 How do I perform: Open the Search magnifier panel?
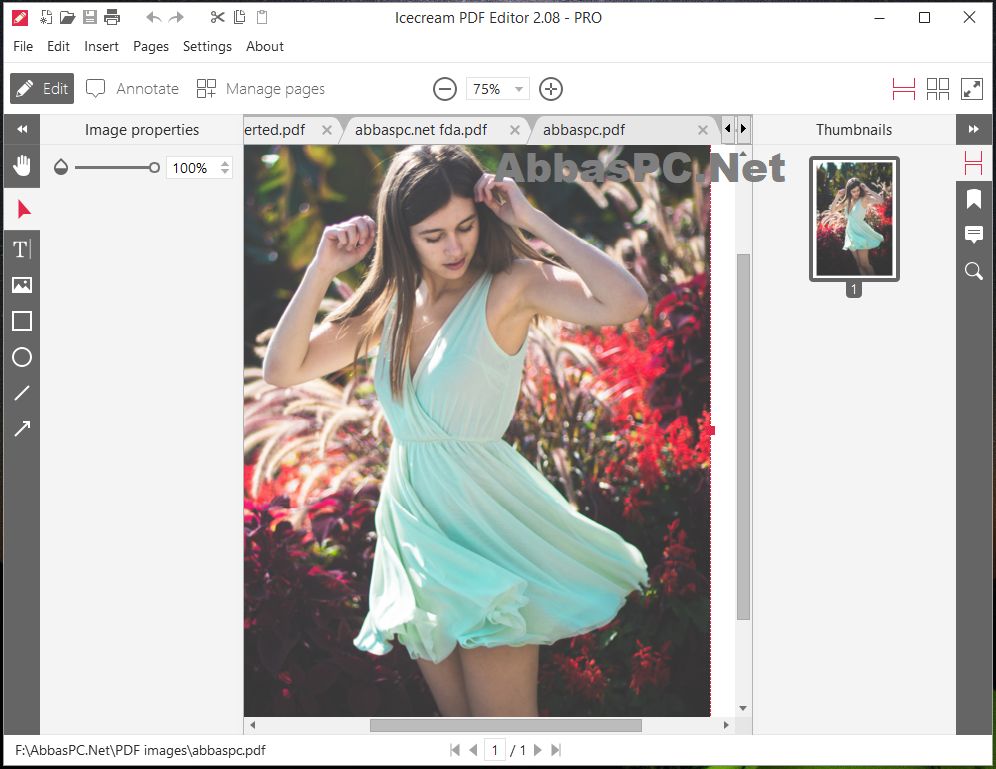pos(974,271)
